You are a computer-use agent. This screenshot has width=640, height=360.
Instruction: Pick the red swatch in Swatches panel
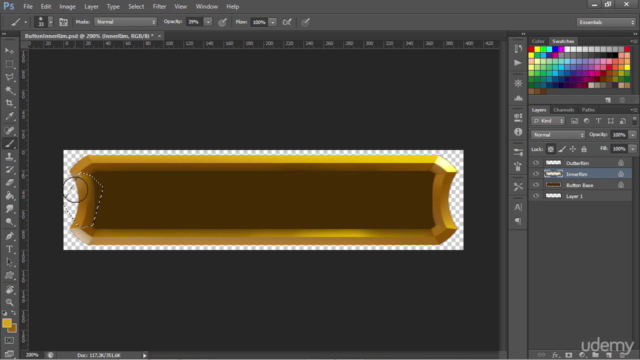pyautogui.click(x=531, y=49)
